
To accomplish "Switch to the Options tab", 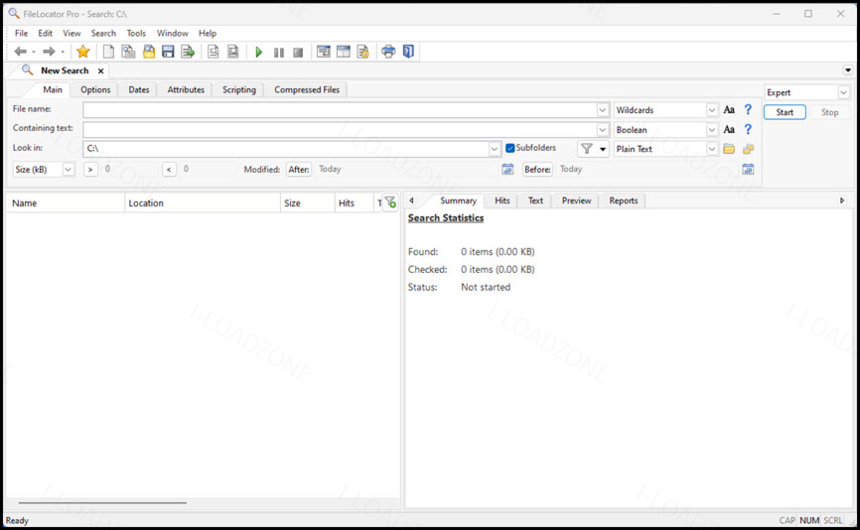I will point(95,89).
